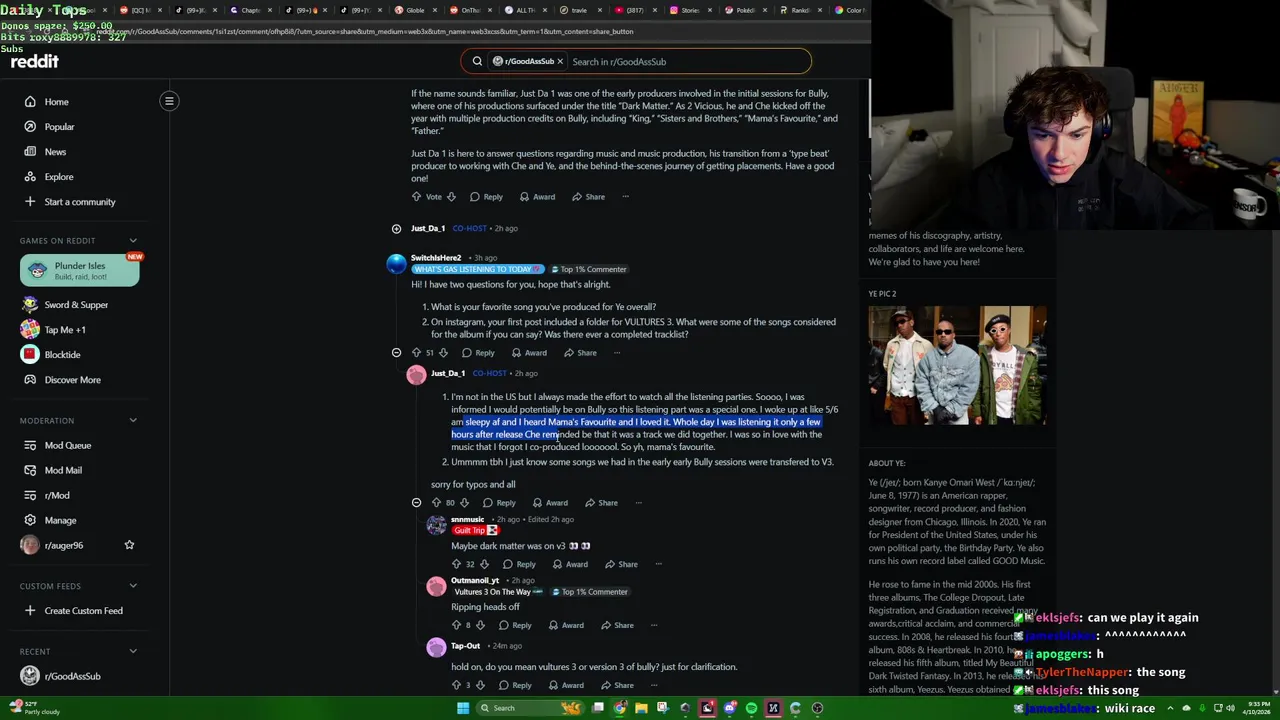Downvote the SwitchIsHere2 comment
Screen dimensions: 1280x720
[443, 353]
